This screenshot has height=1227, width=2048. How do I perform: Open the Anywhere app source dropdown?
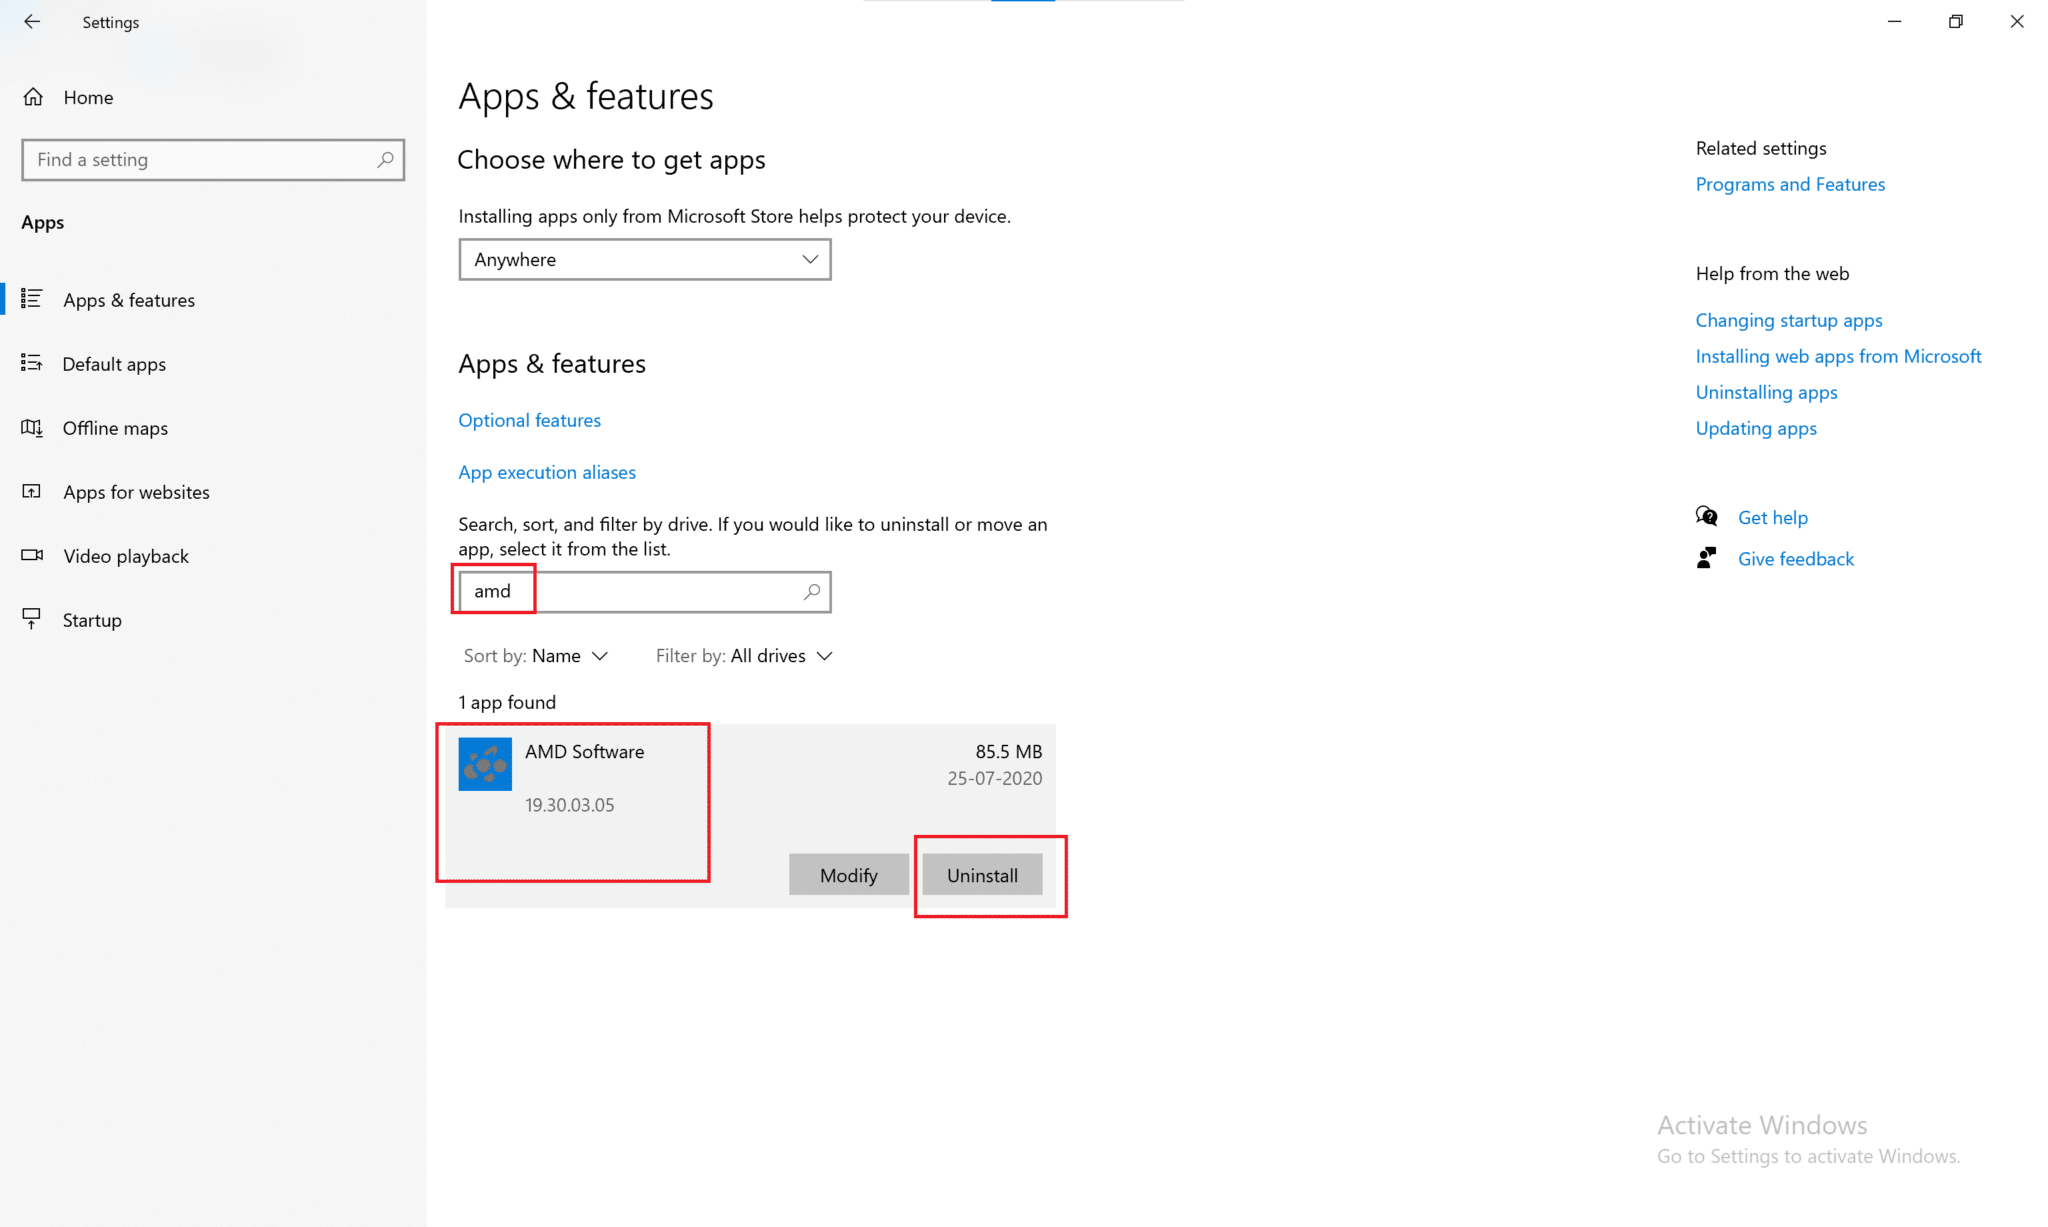(x=644, y=260)
